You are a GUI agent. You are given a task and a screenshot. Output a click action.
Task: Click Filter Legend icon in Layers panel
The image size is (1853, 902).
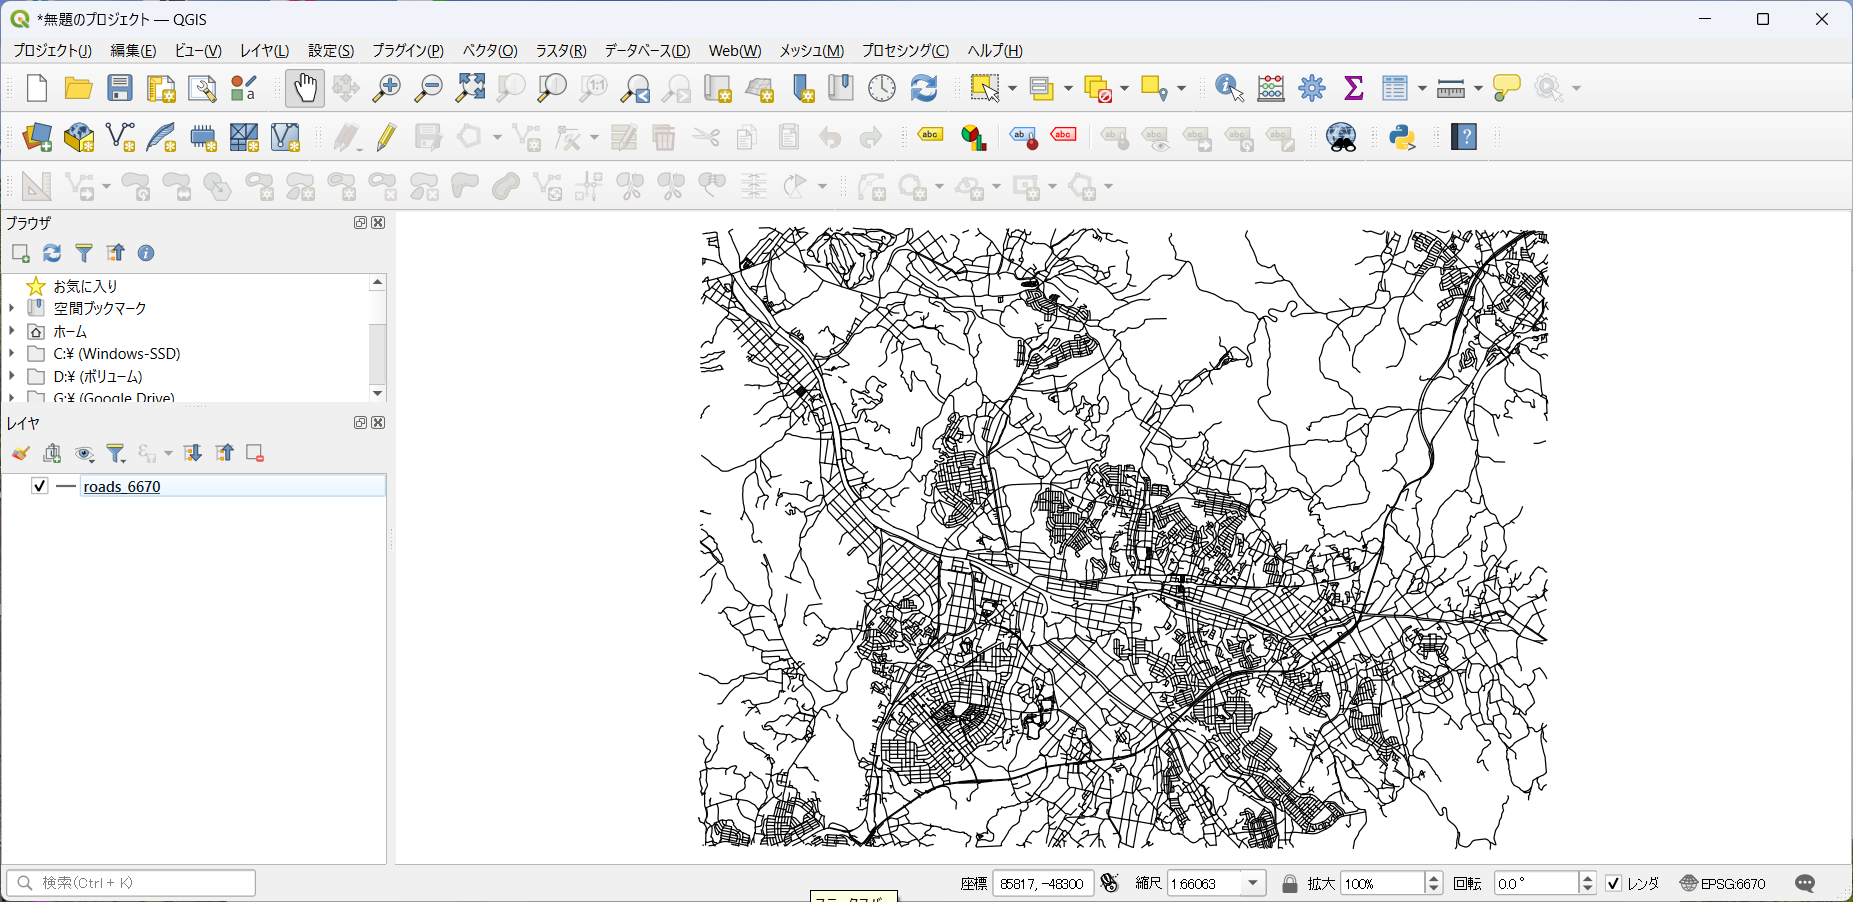point(116,454)
